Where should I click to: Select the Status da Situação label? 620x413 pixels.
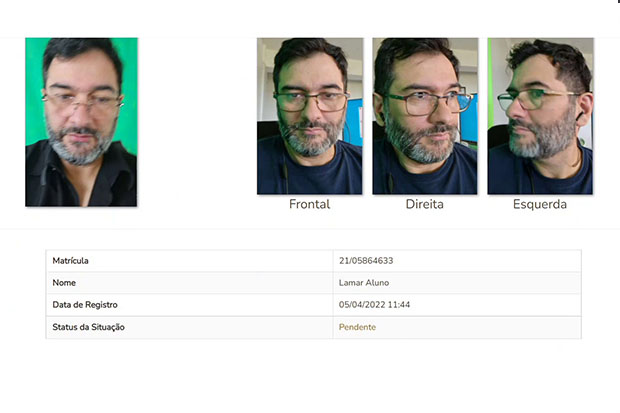[x=89, y=327]
